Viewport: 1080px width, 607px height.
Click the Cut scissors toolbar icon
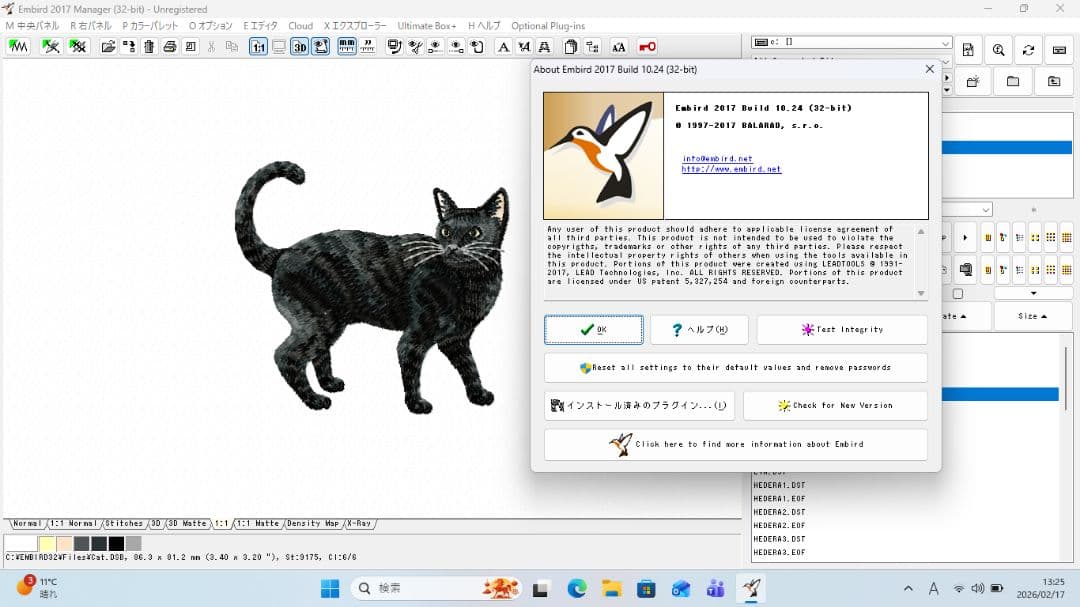(x=211, y=46)
